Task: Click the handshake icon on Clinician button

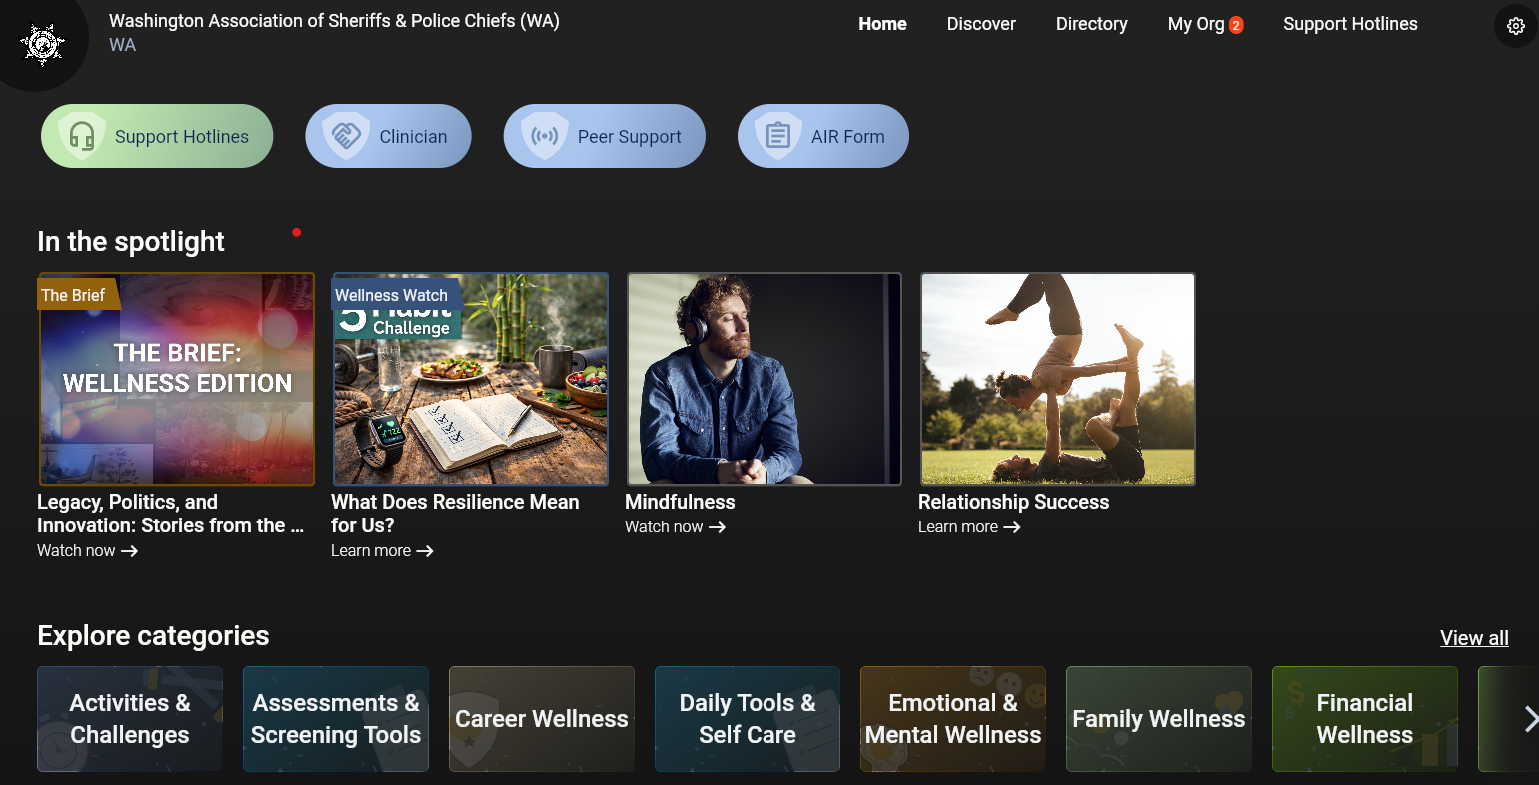Action: pos(346,136)
